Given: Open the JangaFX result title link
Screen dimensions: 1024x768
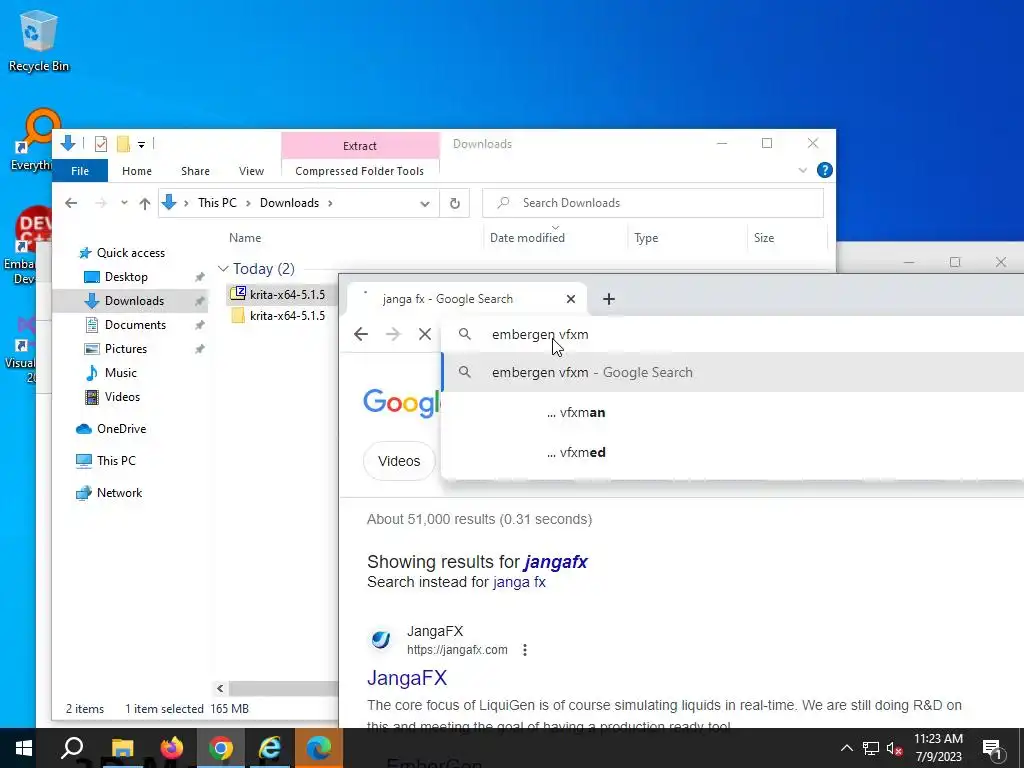Looking at the screenshot, I should (407, 678).
